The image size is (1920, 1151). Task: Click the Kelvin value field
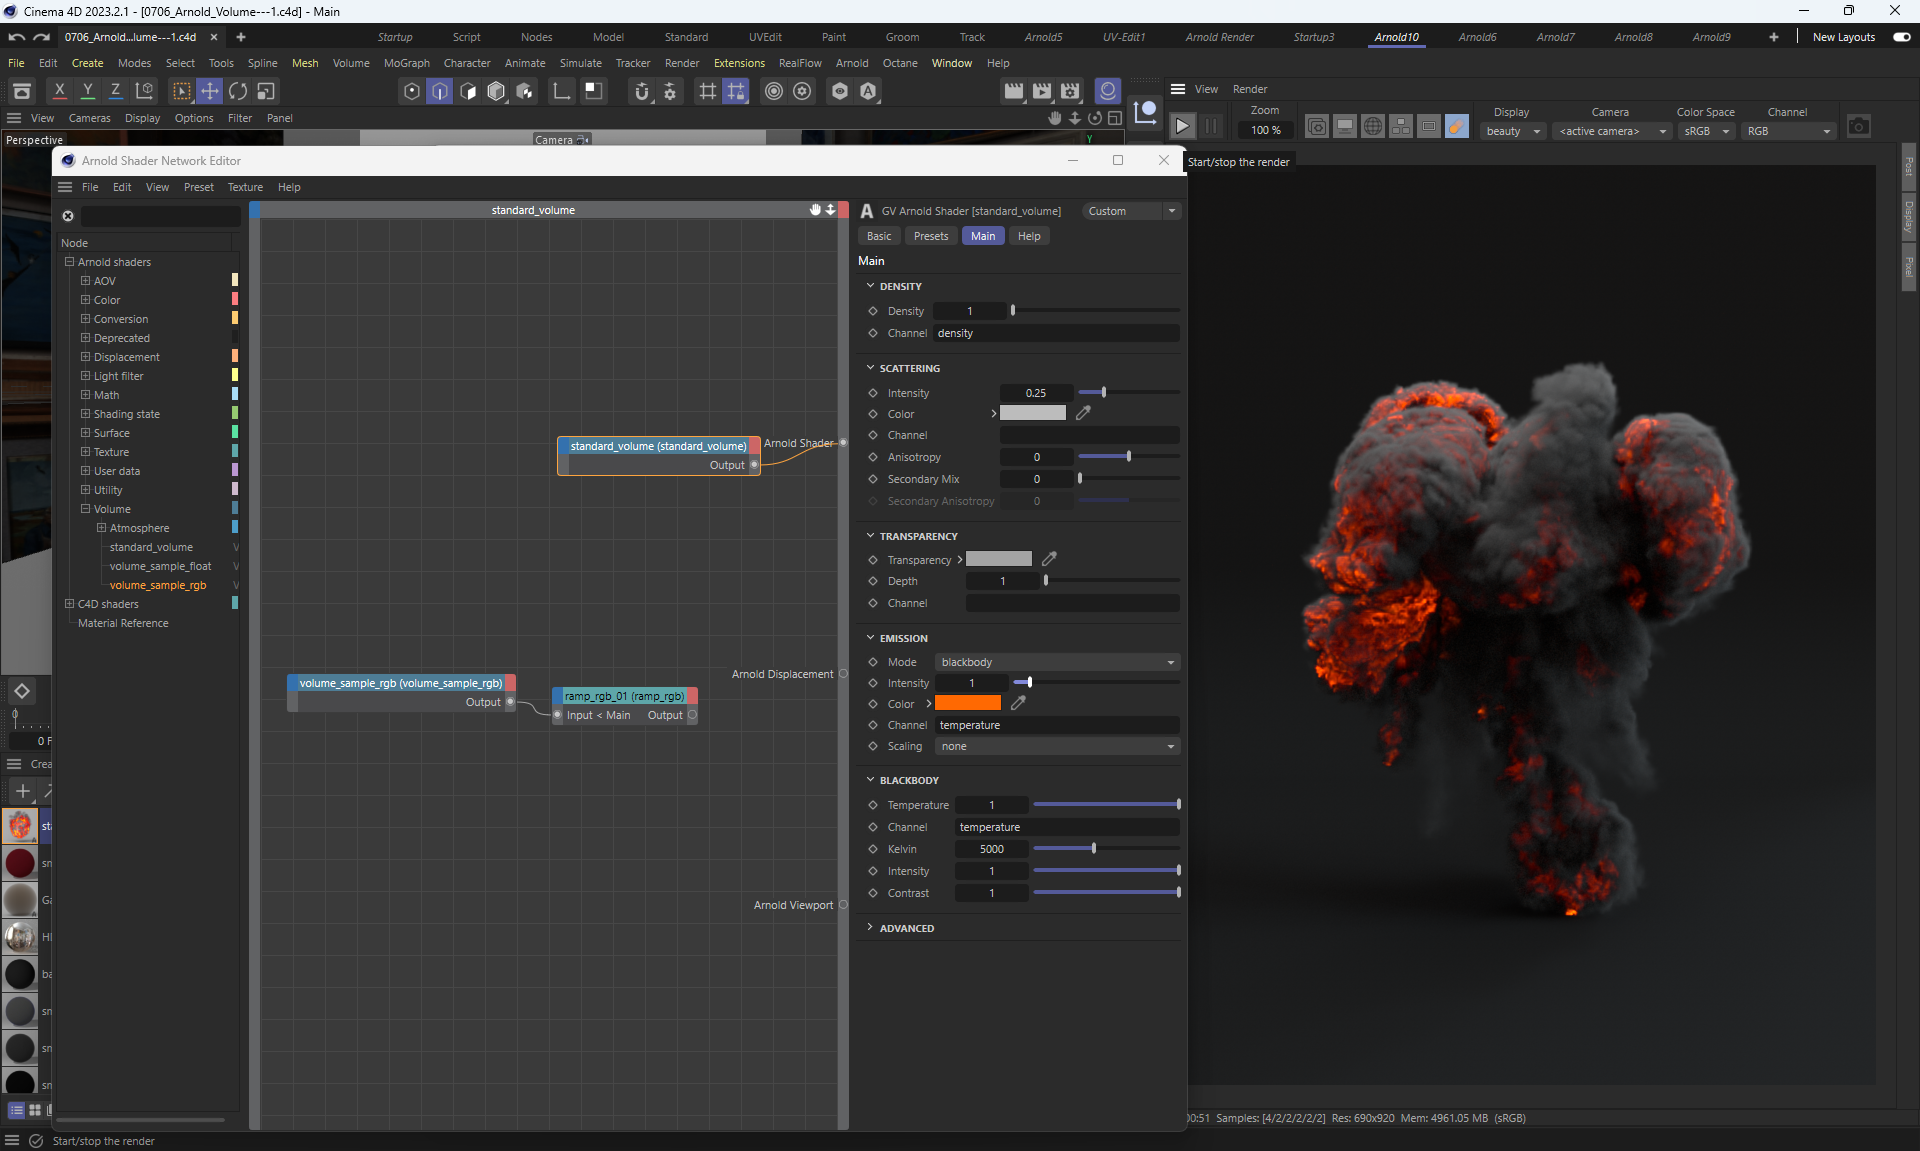coord(991,849)
